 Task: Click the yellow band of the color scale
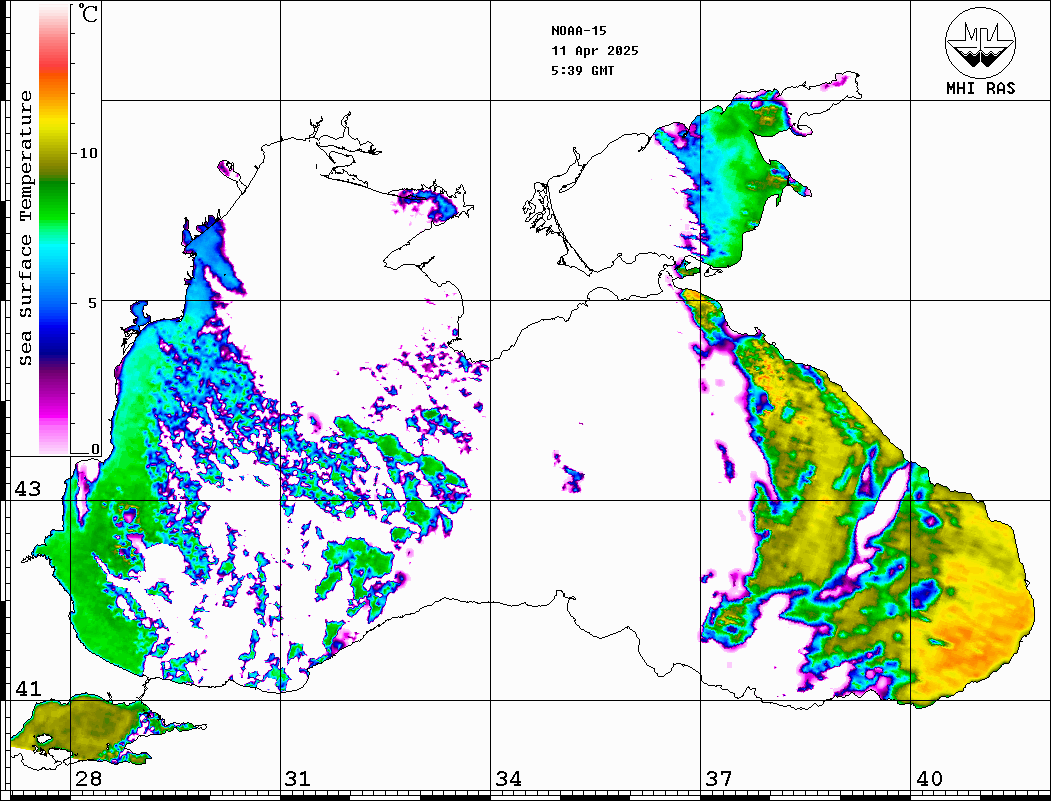[54, 124]
